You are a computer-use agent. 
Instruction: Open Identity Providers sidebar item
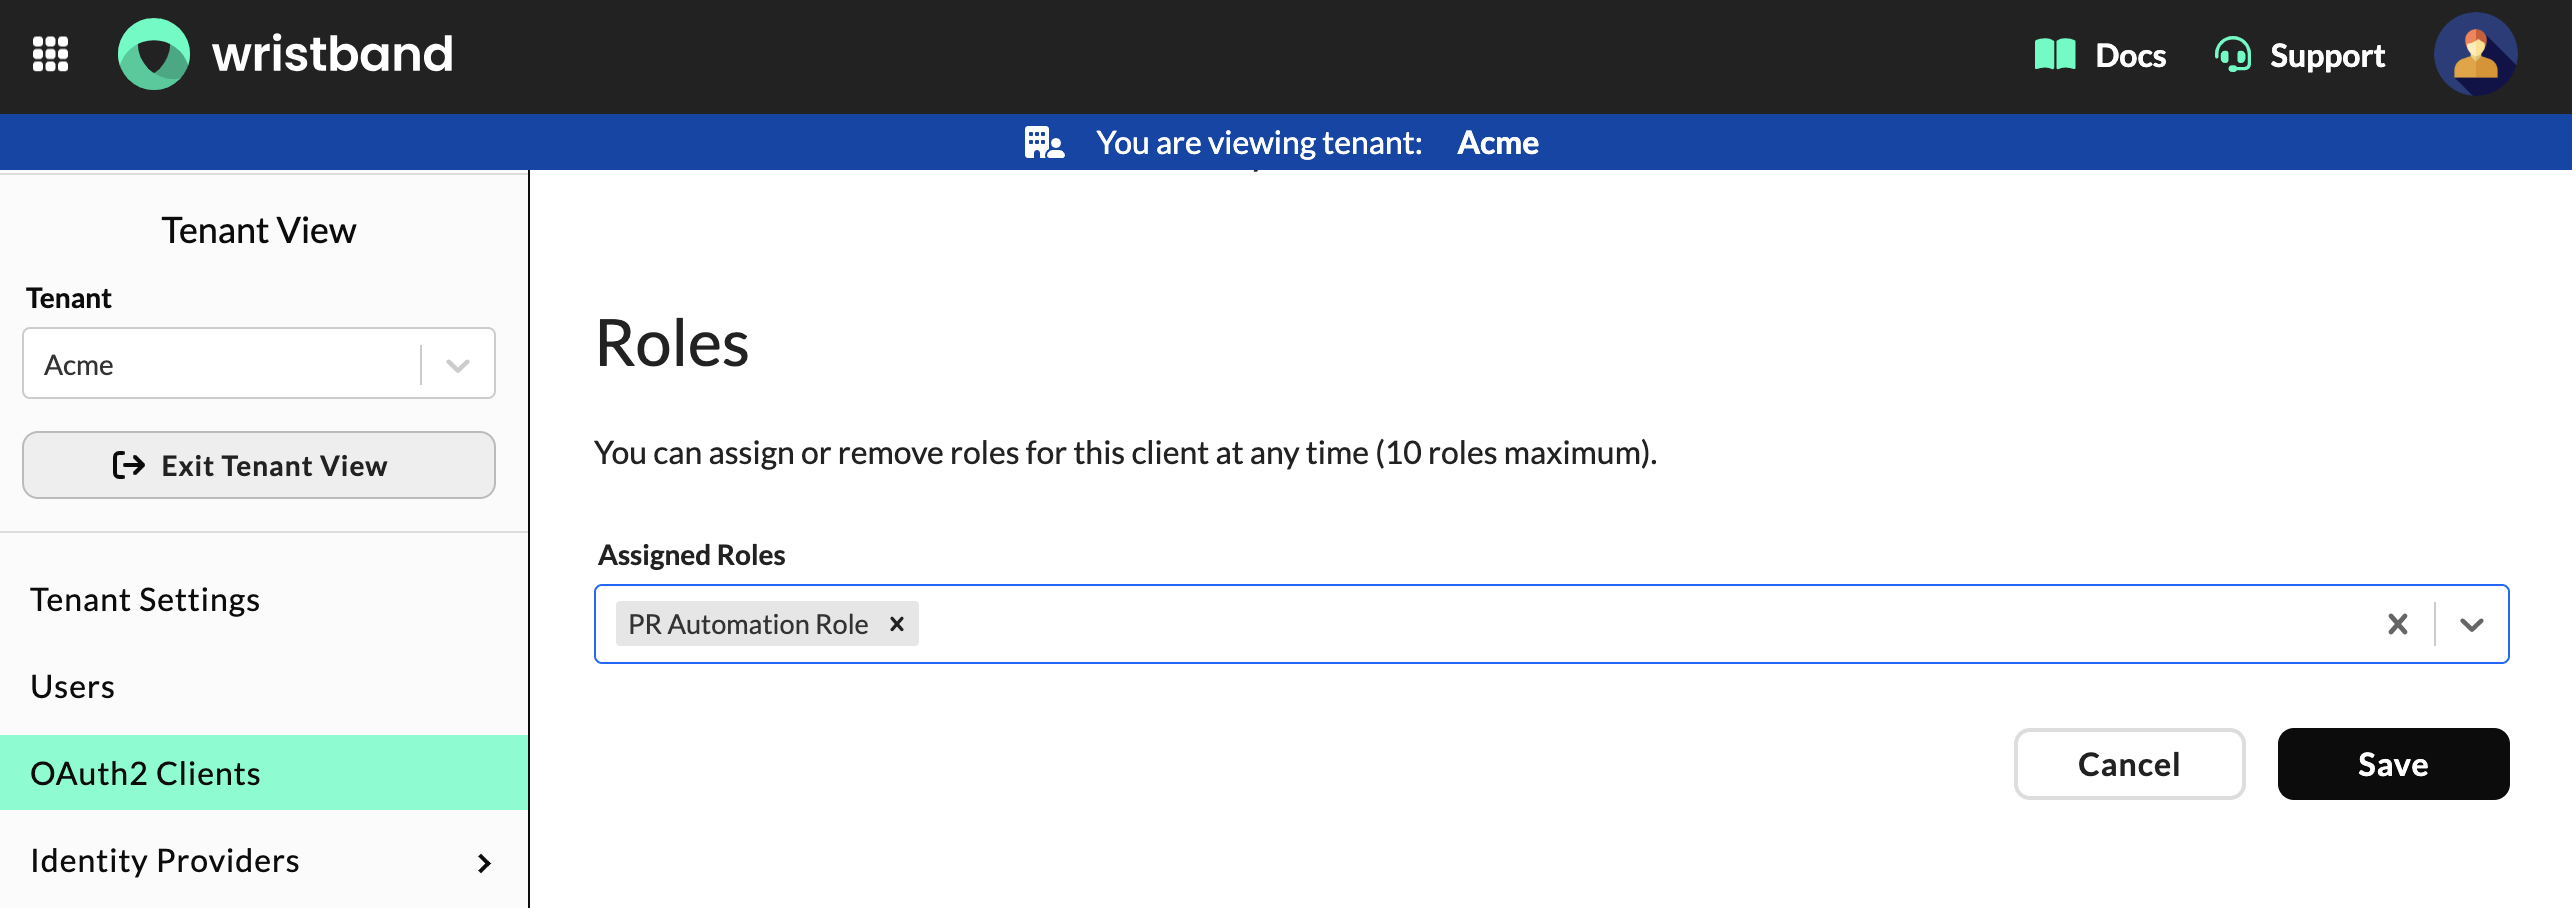point(264,860)
